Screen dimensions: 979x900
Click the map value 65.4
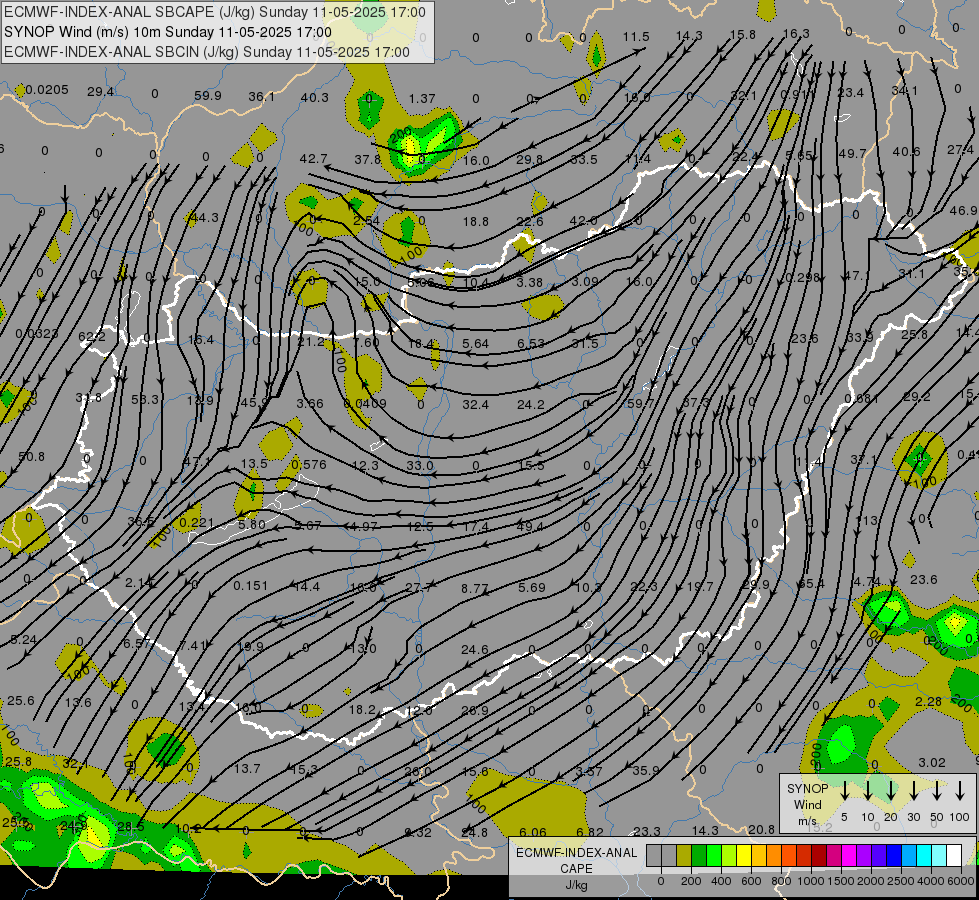(x=812, y=584)
